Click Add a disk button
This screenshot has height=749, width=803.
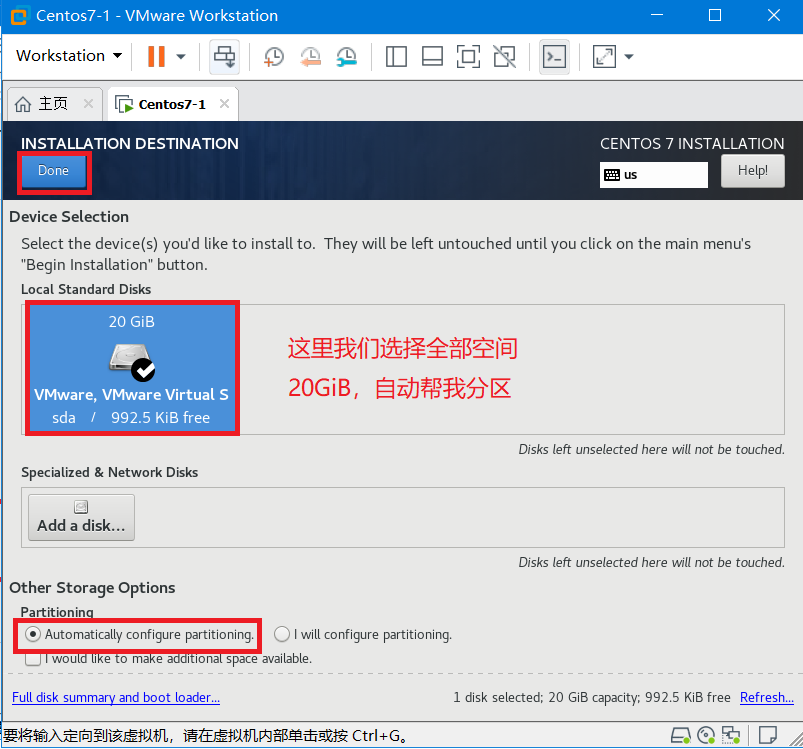pos(81,517)
